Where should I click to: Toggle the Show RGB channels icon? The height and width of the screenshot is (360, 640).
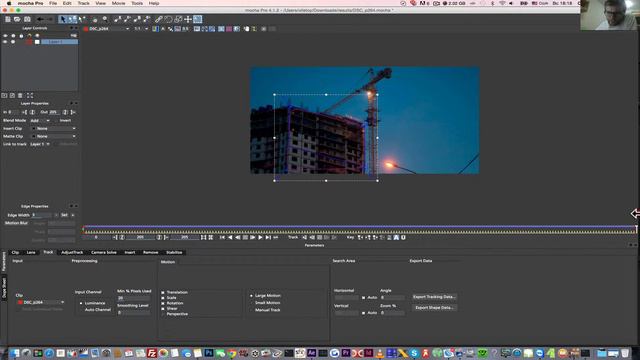[x=155, y=29]
